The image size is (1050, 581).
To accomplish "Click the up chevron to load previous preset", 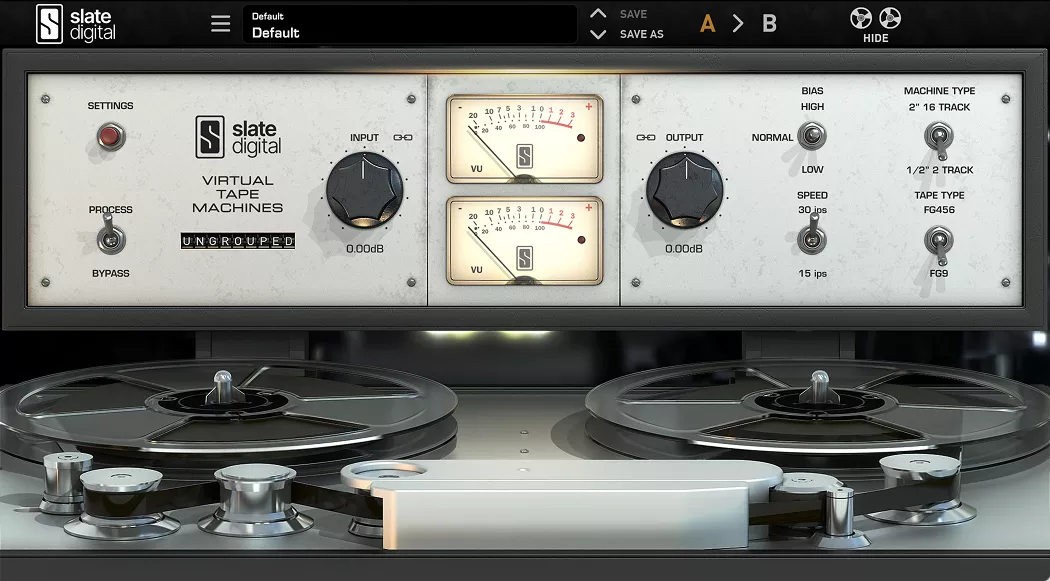I will [x=598, y=14].
